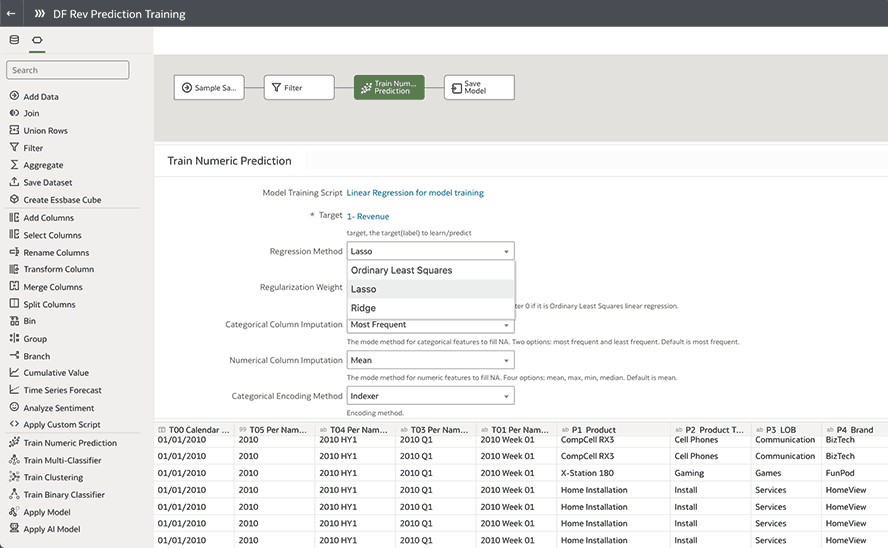Image resolution: width=888 pixels, height=548 pixels.
Task: Click the back arrow in header
Action: point(11,14)
